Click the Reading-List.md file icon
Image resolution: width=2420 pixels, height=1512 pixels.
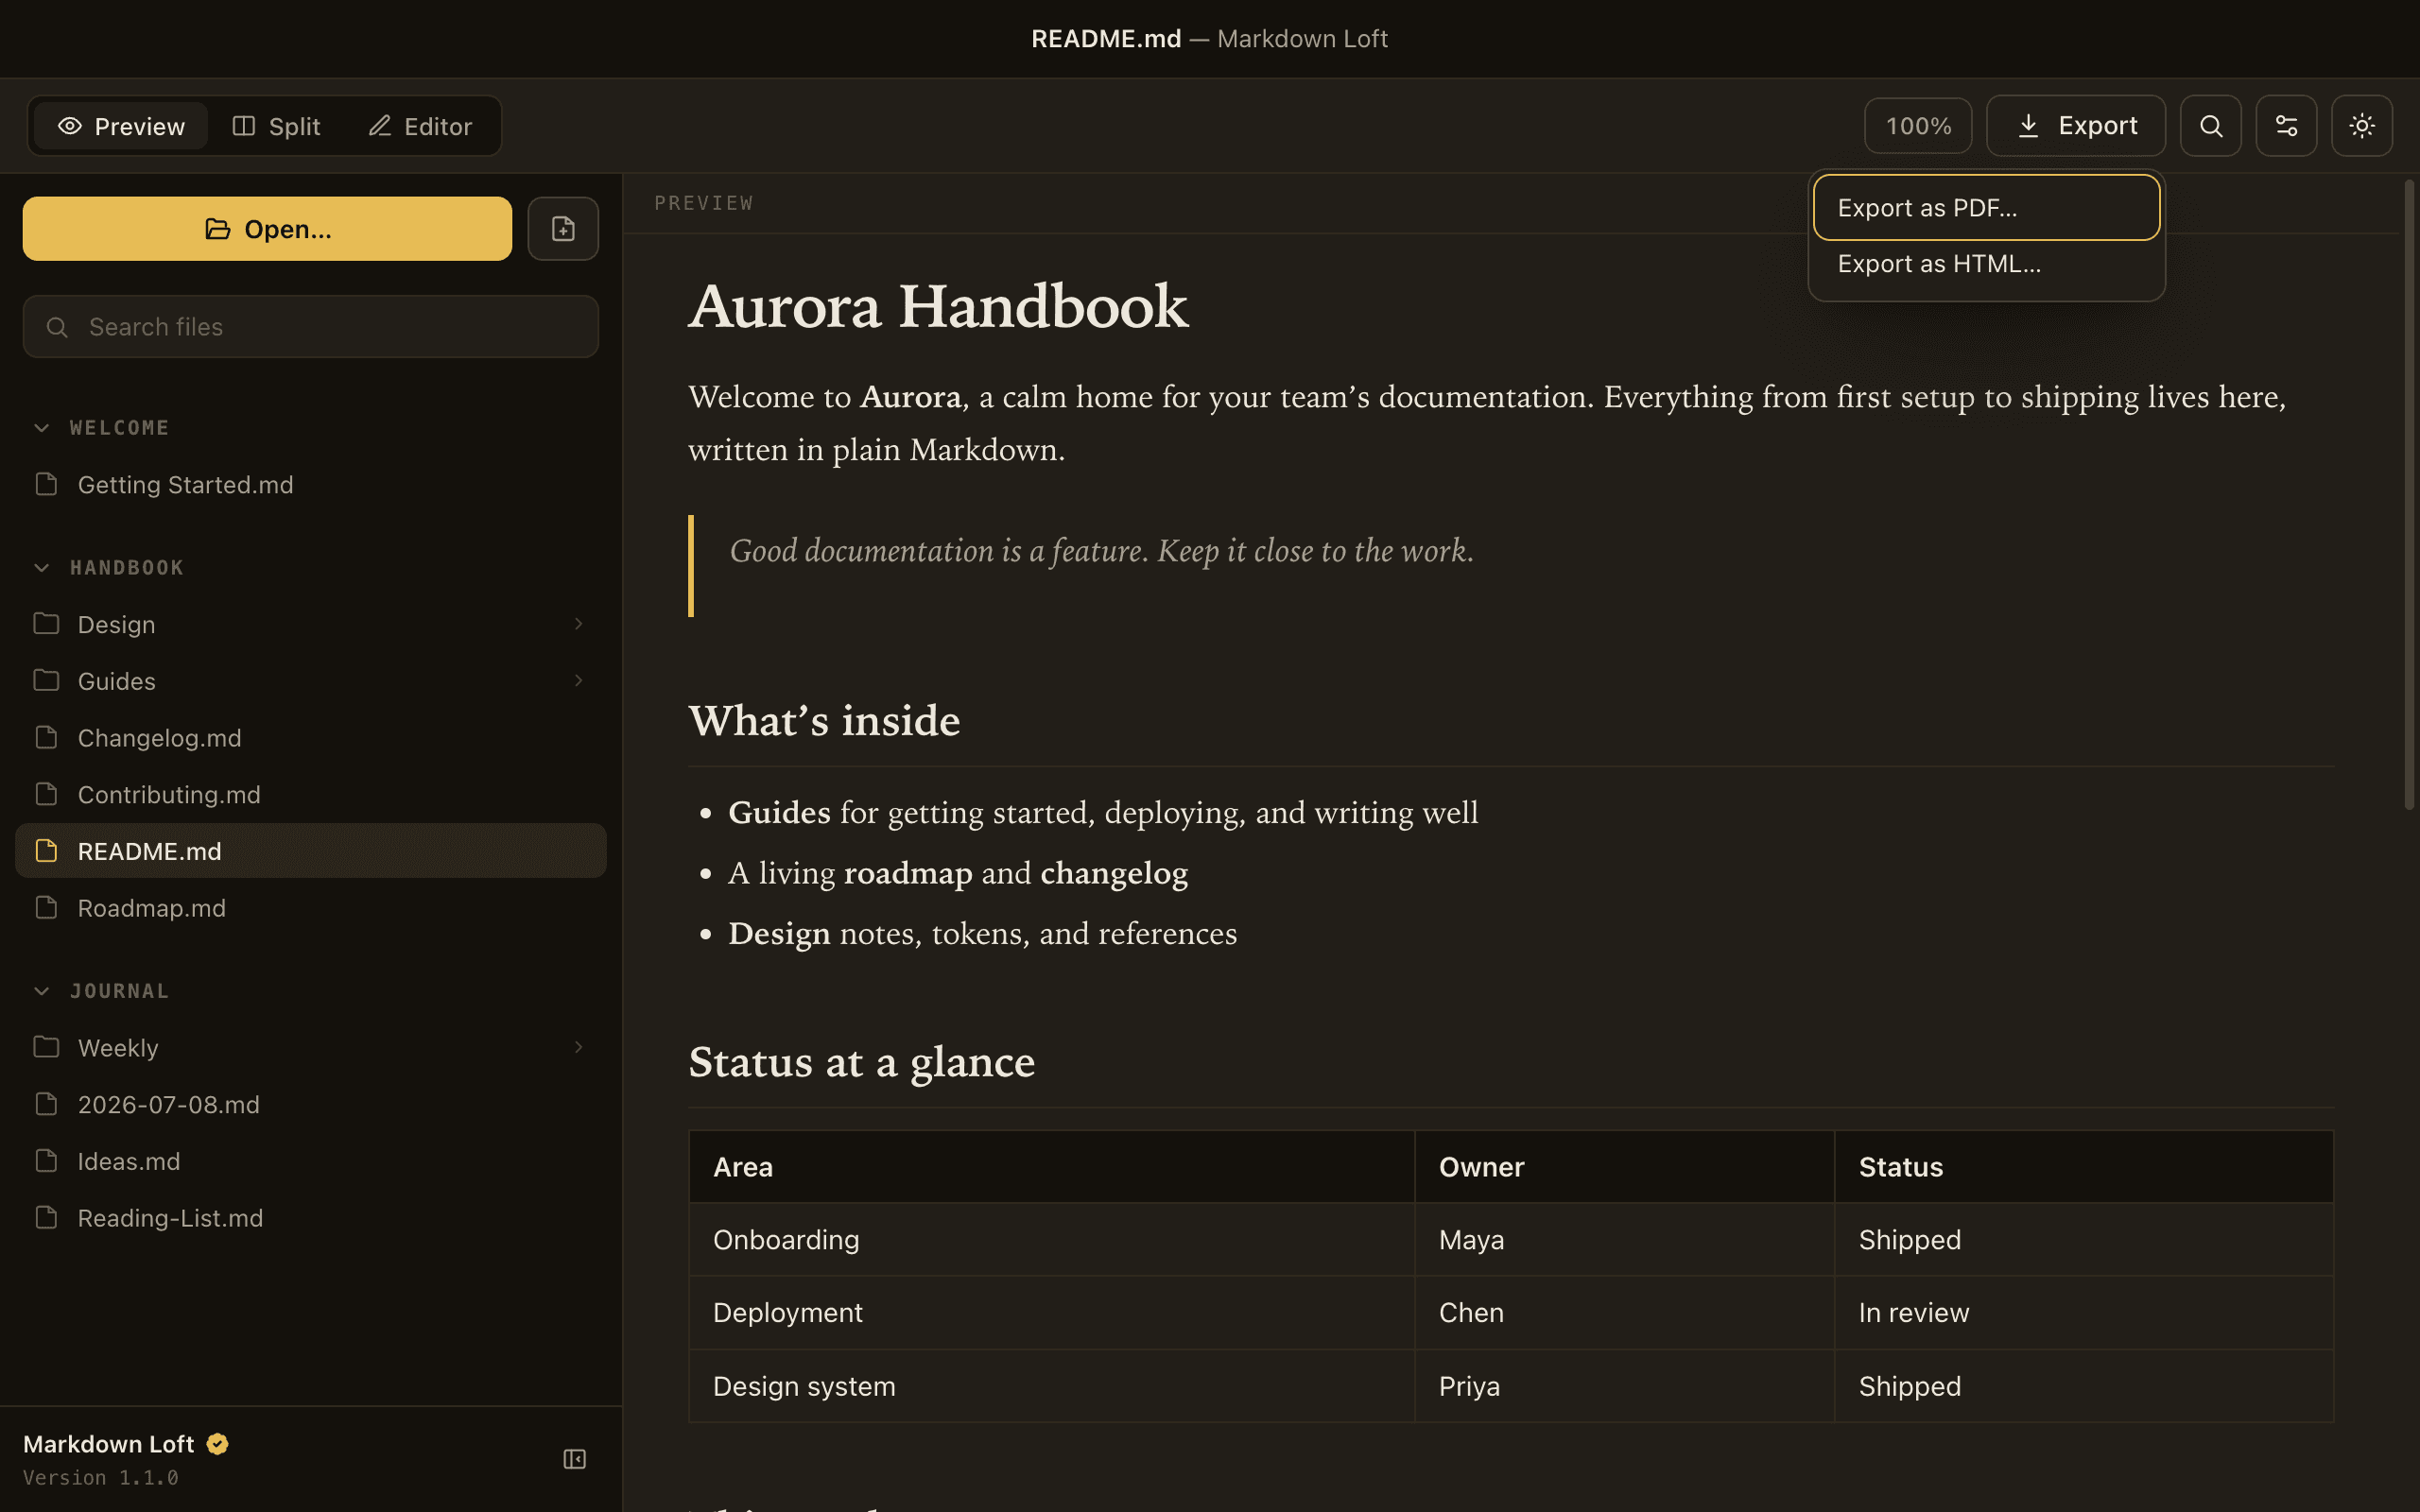click(x=46, y=1218)
